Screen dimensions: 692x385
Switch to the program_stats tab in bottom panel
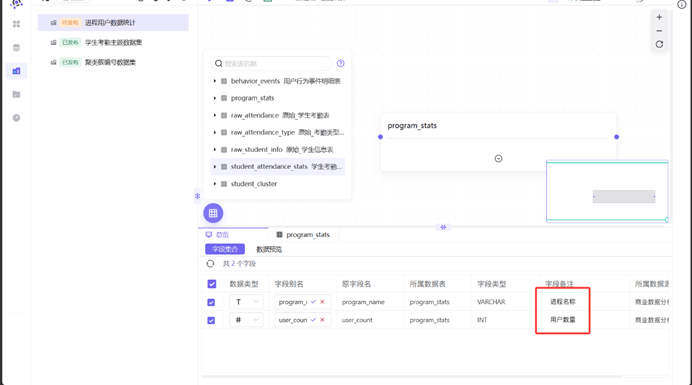[x=303, y=235]
